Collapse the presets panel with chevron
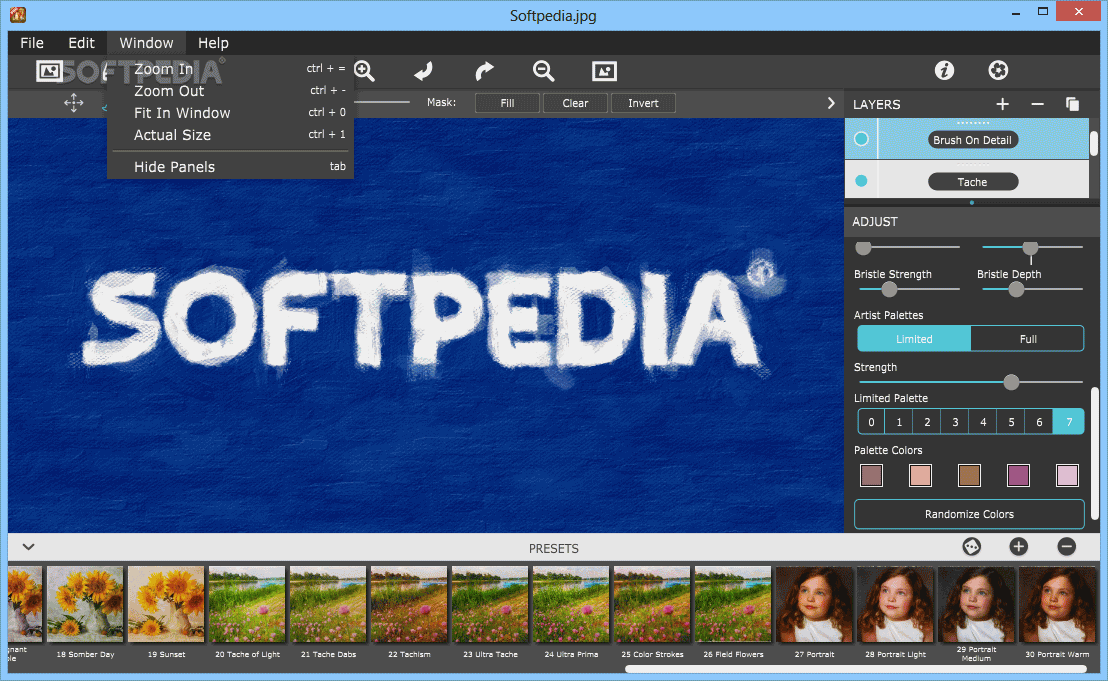1108x681 pixels. (x=28, y=547)
